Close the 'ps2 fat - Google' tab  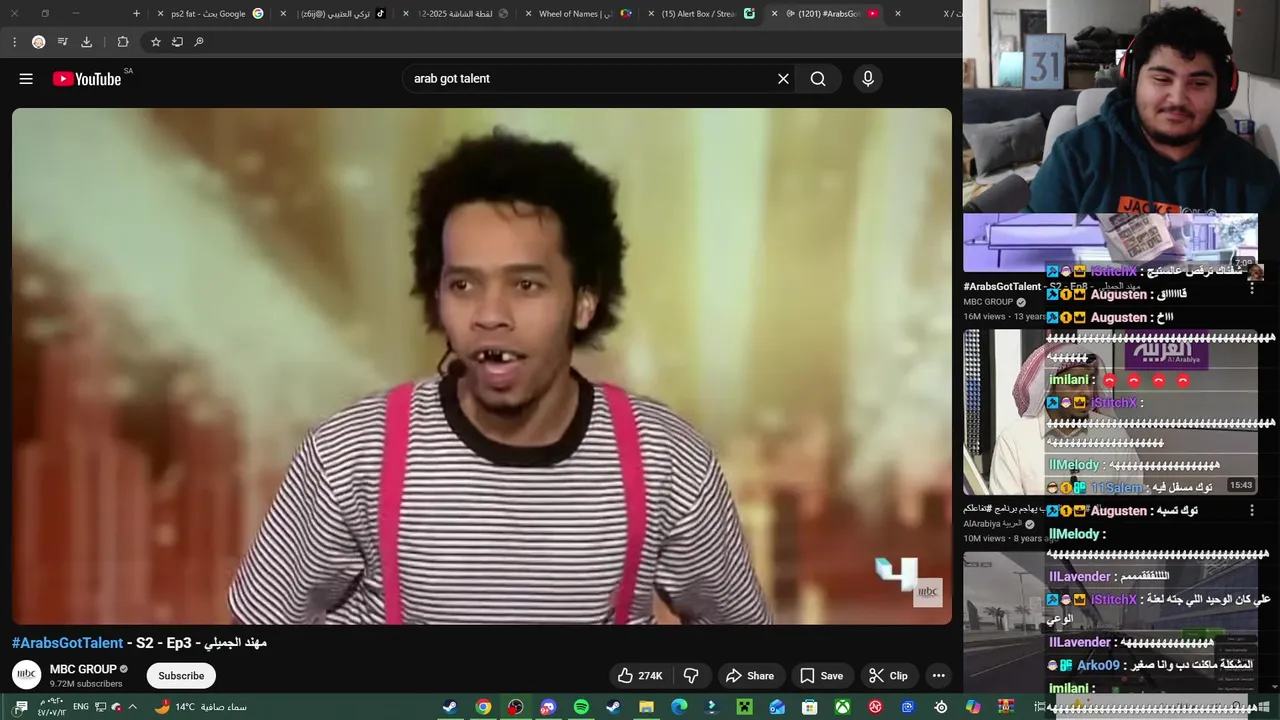161,14
